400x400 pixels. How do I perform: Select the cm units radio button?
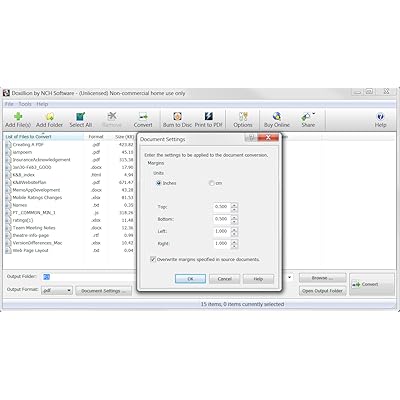click(x=211, y=183)
